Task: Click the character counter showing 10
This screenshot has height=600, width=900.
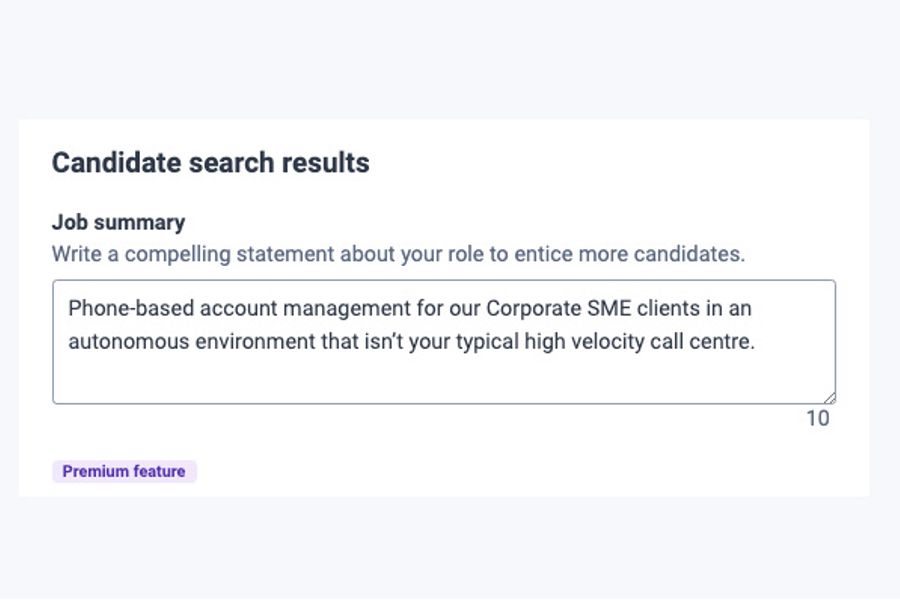Action: pos(817,419)
